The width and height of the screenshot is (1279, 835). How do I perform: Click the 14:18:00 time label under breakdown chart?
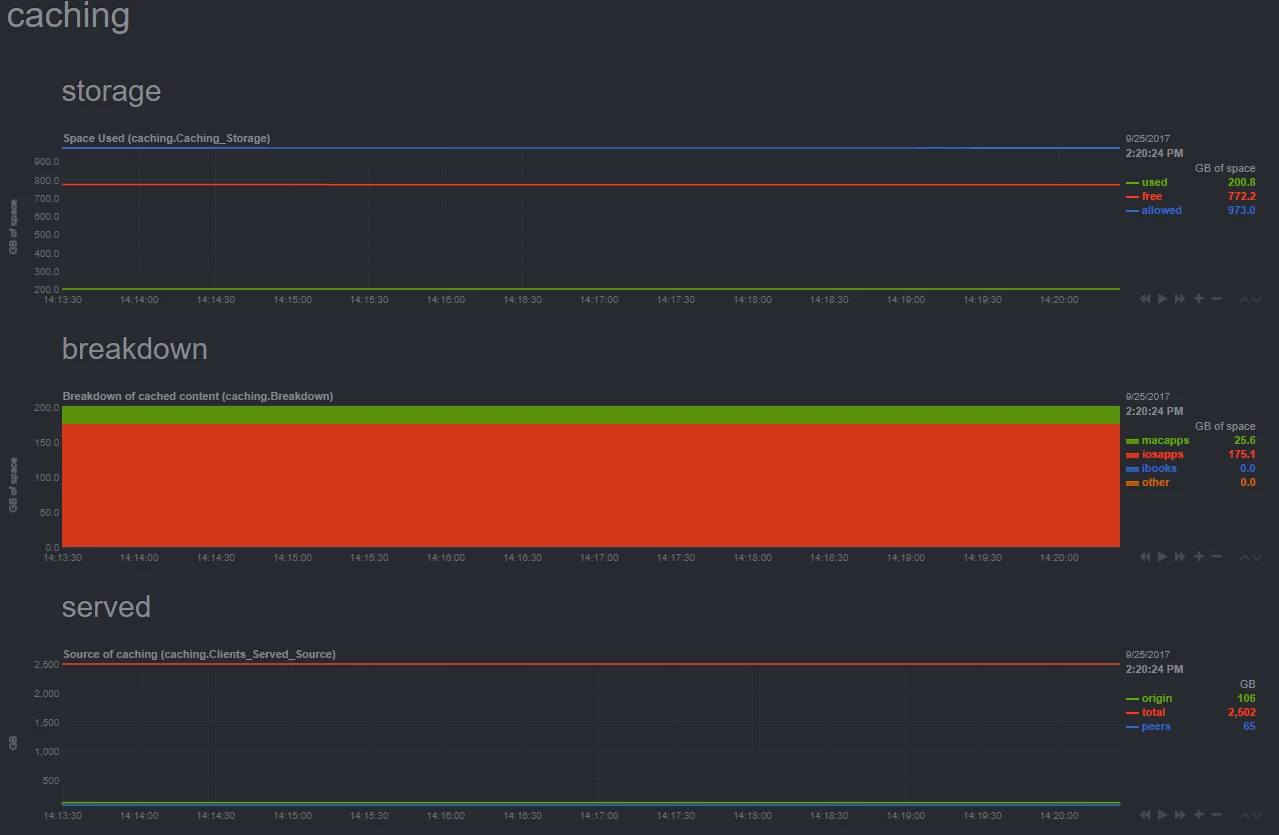coord(752,558)
